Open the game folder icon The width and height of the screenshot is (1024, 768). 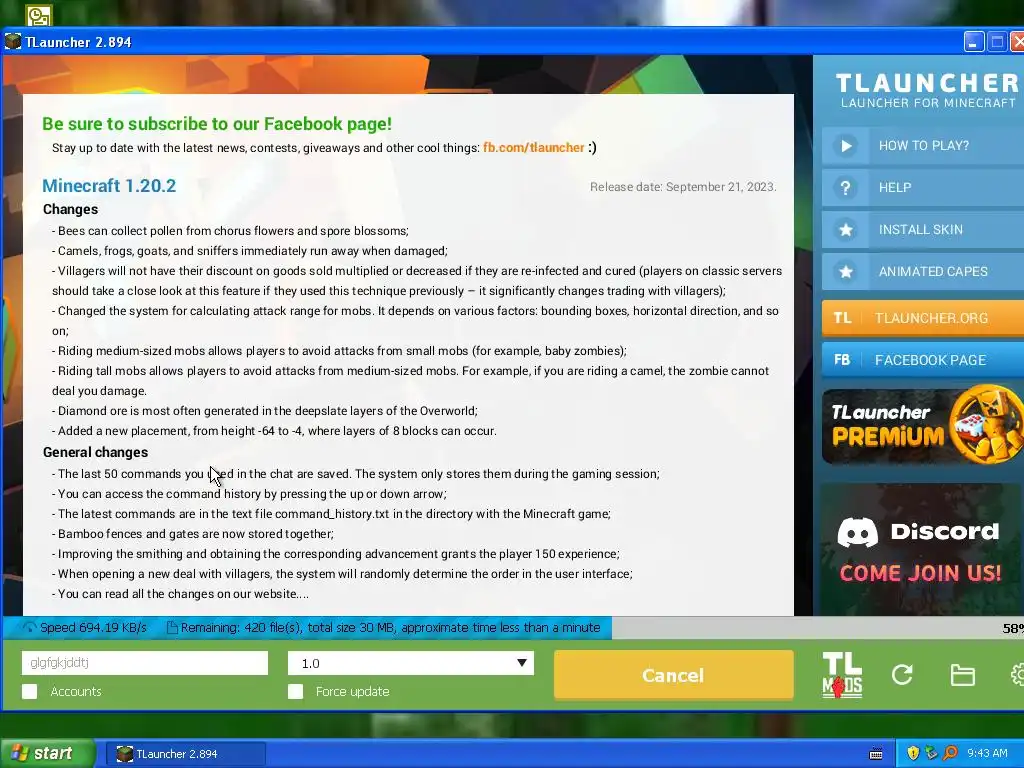[963, 675]
